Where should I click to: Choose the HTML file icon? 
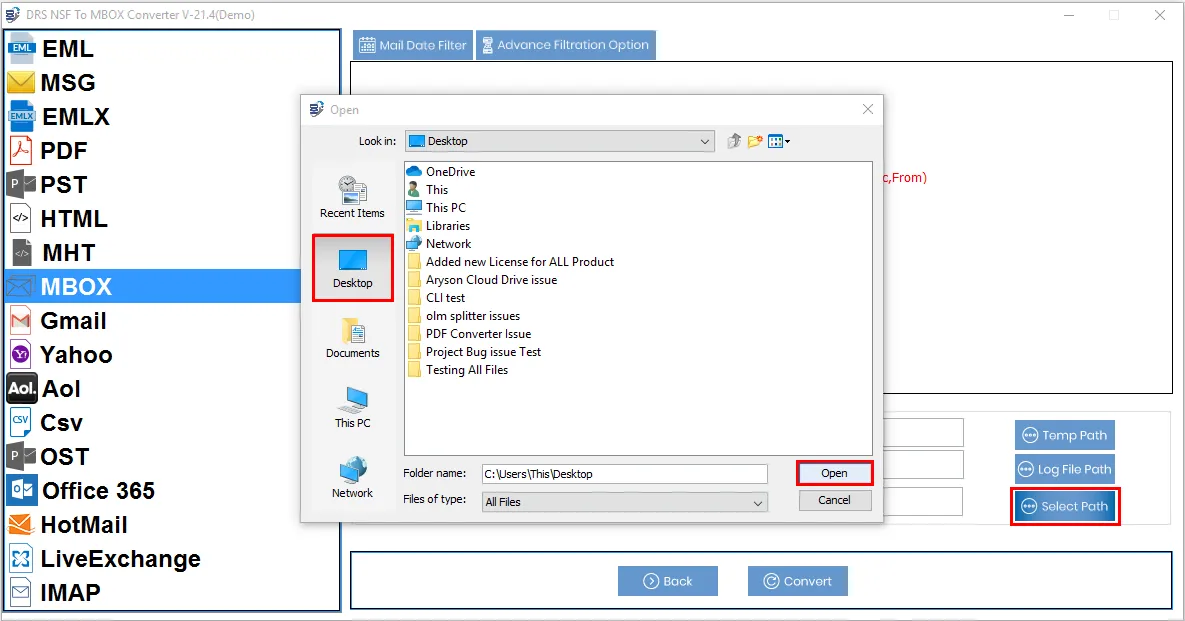(x=21, y=218)
